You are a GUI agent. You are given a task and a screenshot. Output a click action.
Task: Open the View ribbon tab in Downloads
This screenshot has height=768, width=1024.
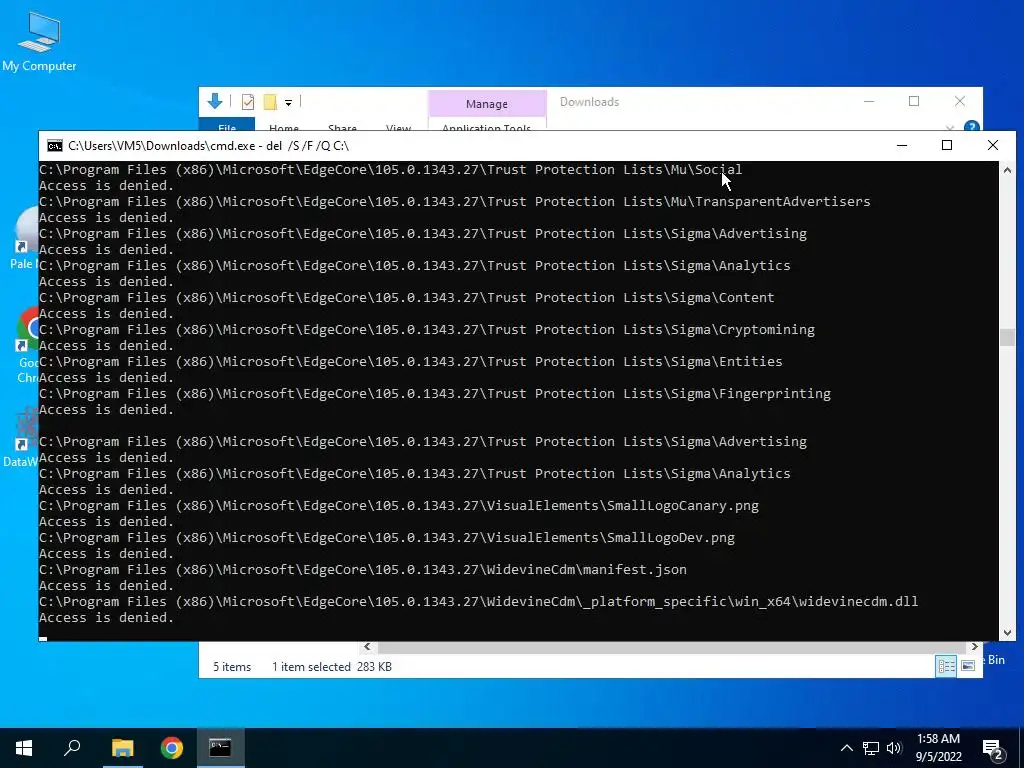coord(398,127)
